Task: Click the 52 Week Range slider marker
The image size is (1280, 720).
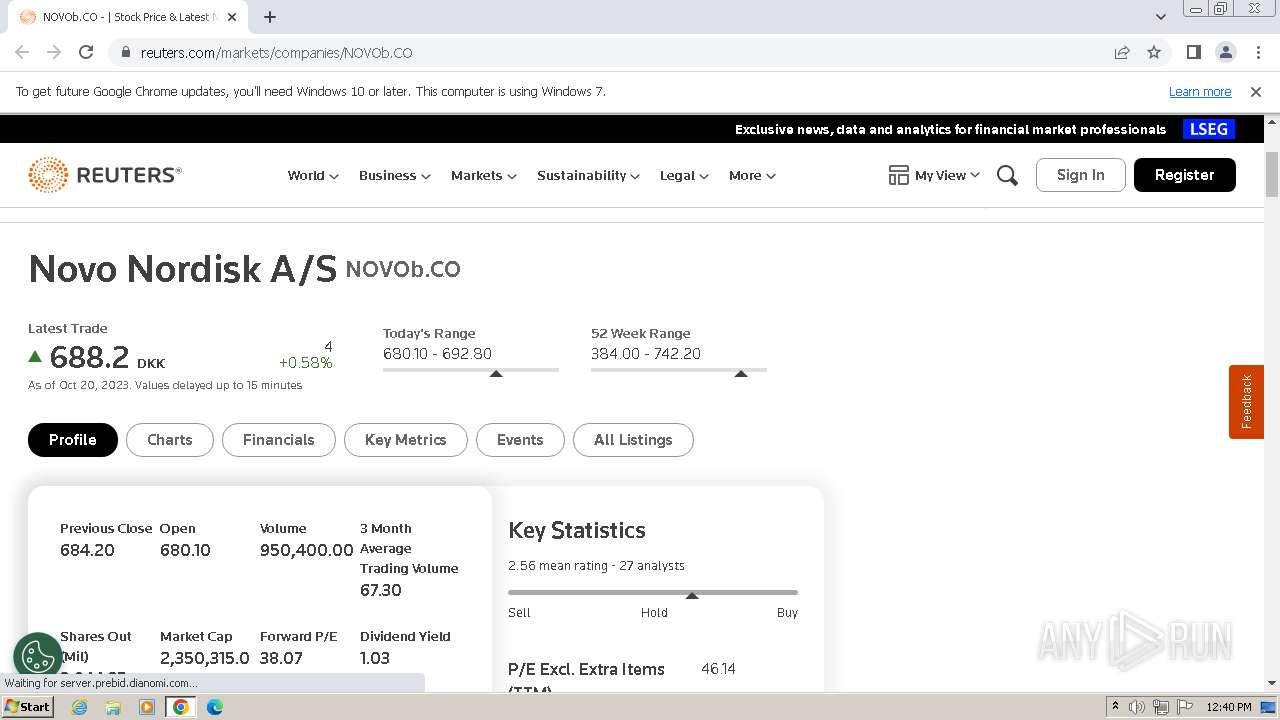Action: coord(741,373)
